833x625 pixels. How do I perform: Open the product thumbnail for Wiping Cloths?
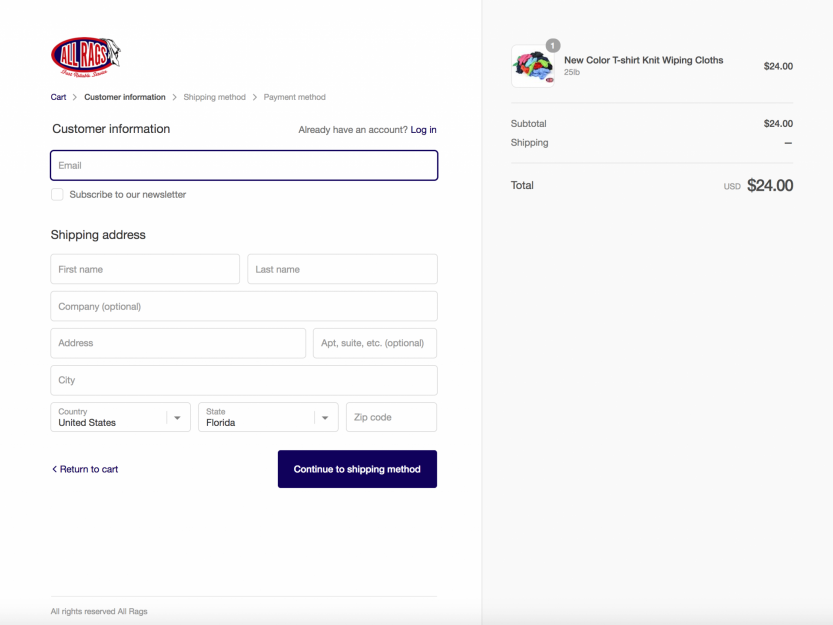[533, 66]
